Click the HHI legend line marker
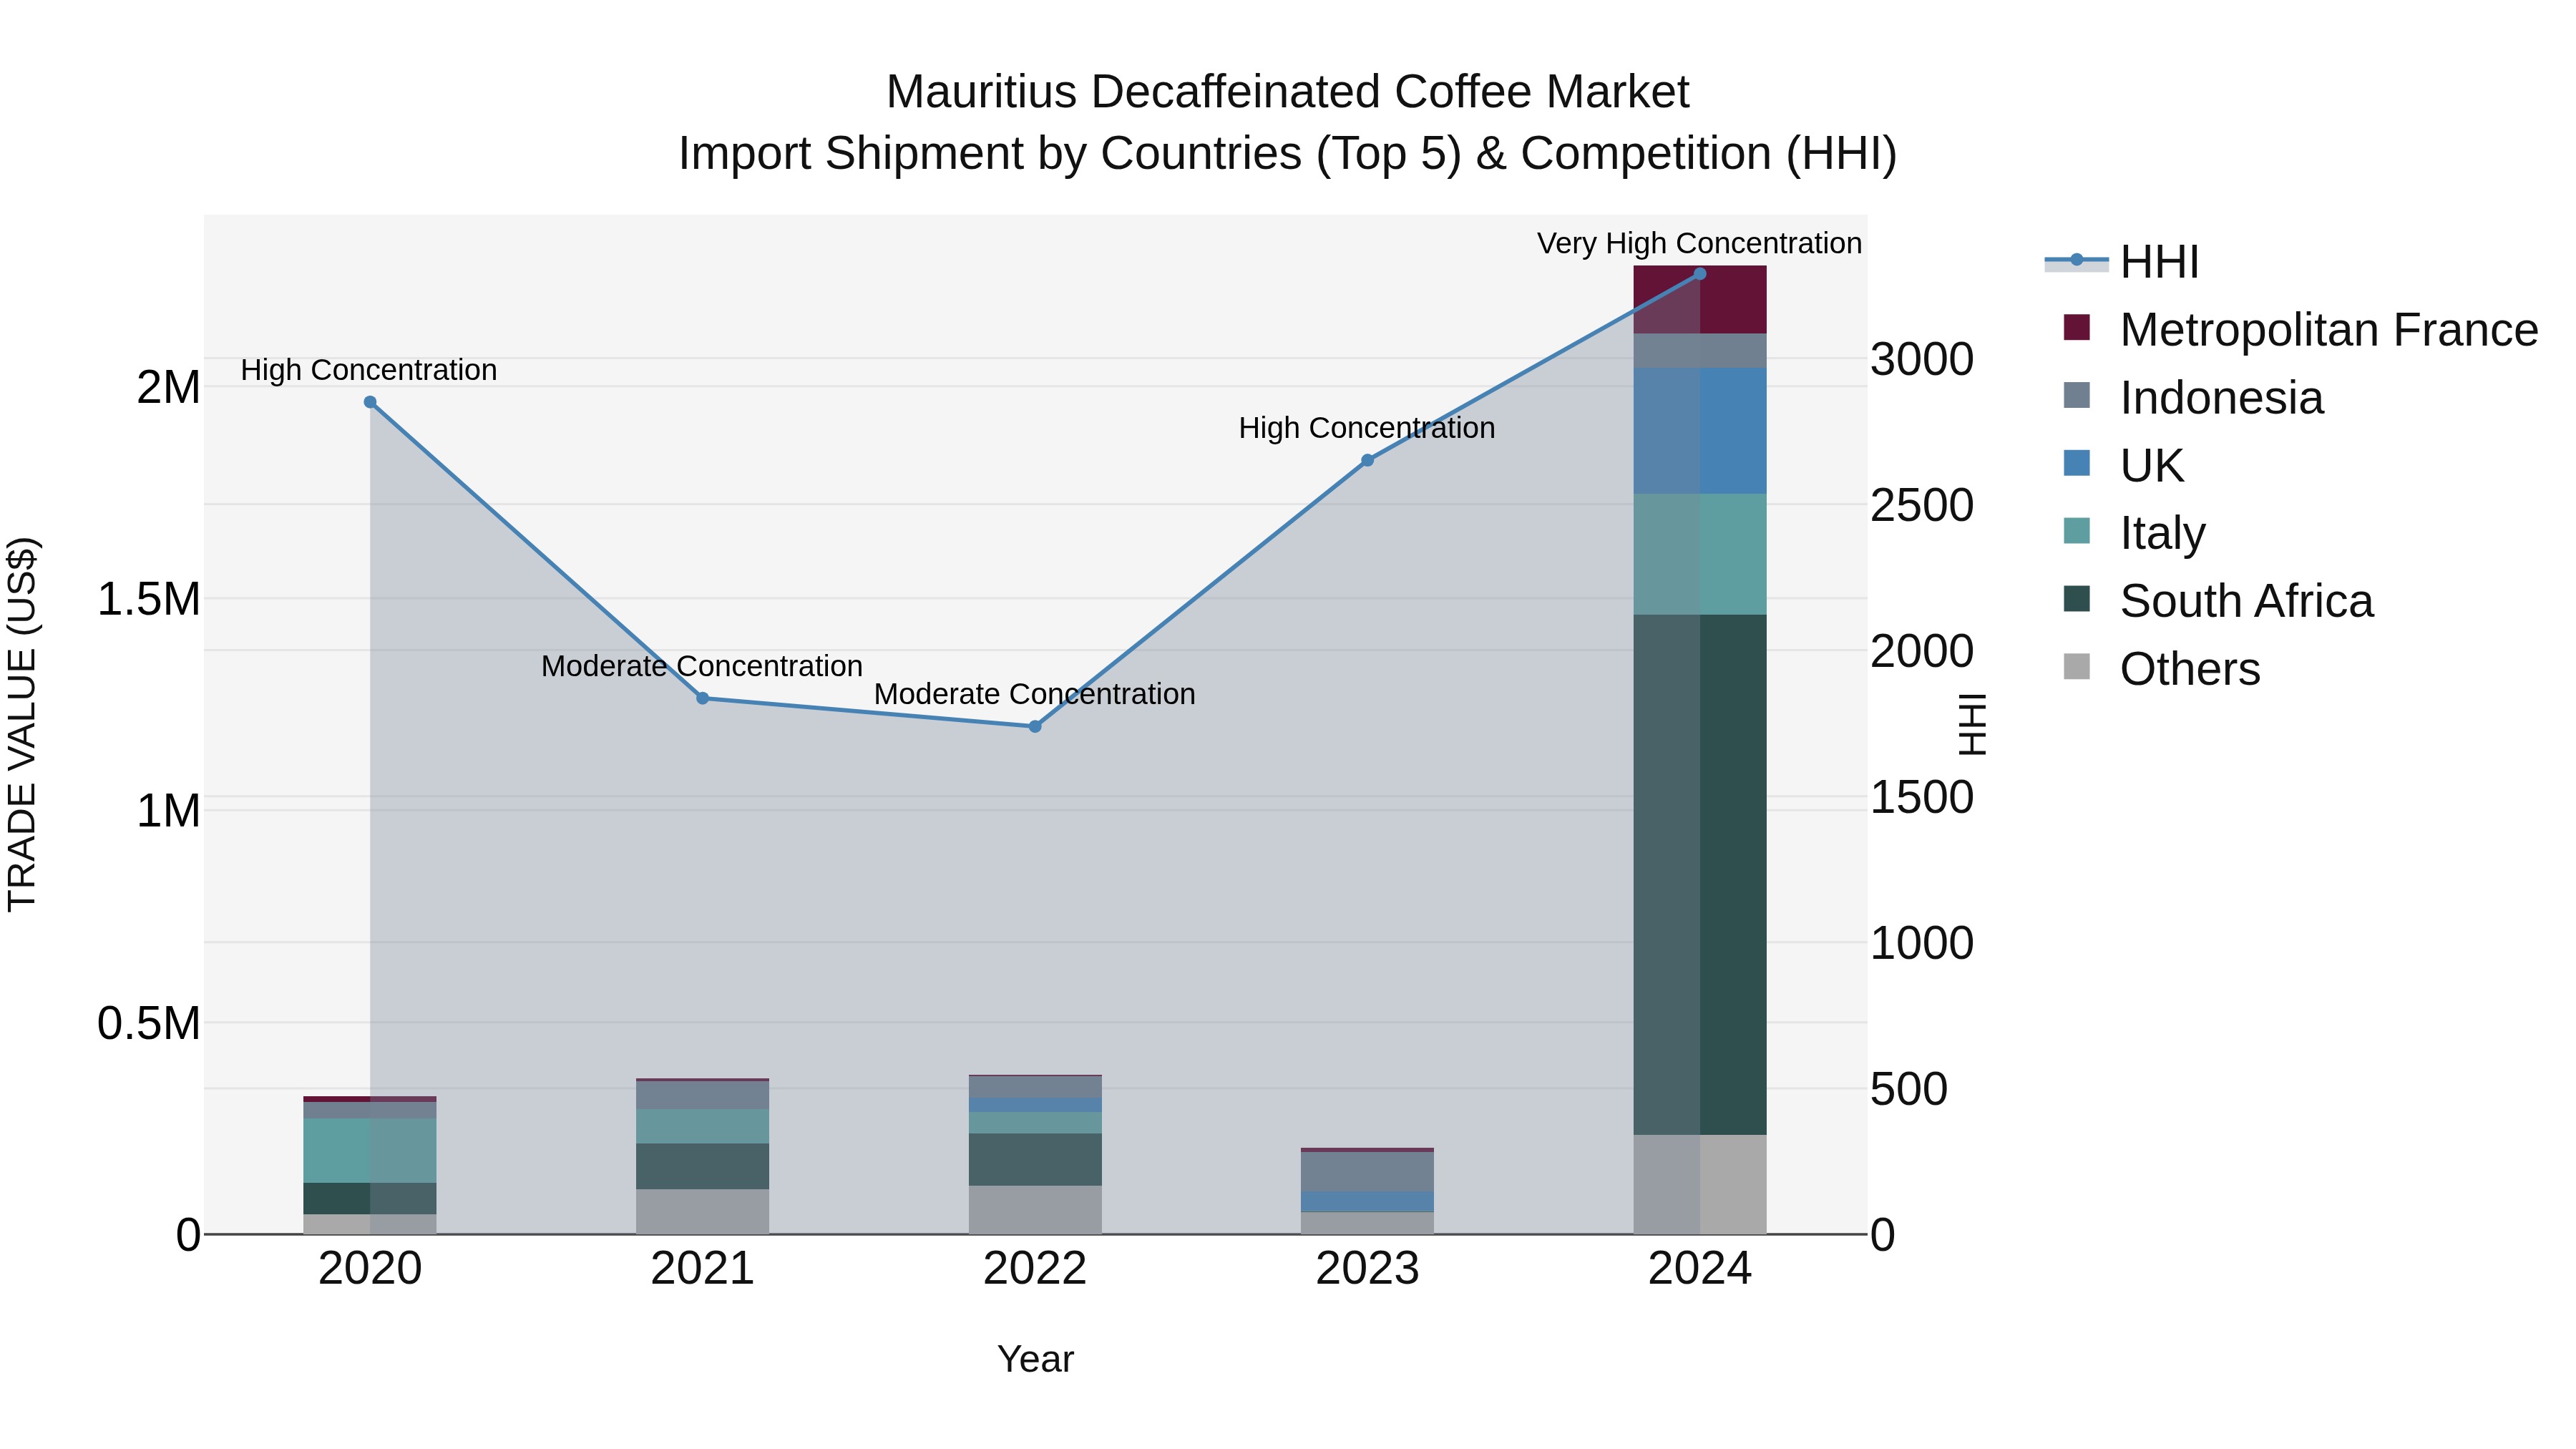 2077,260
